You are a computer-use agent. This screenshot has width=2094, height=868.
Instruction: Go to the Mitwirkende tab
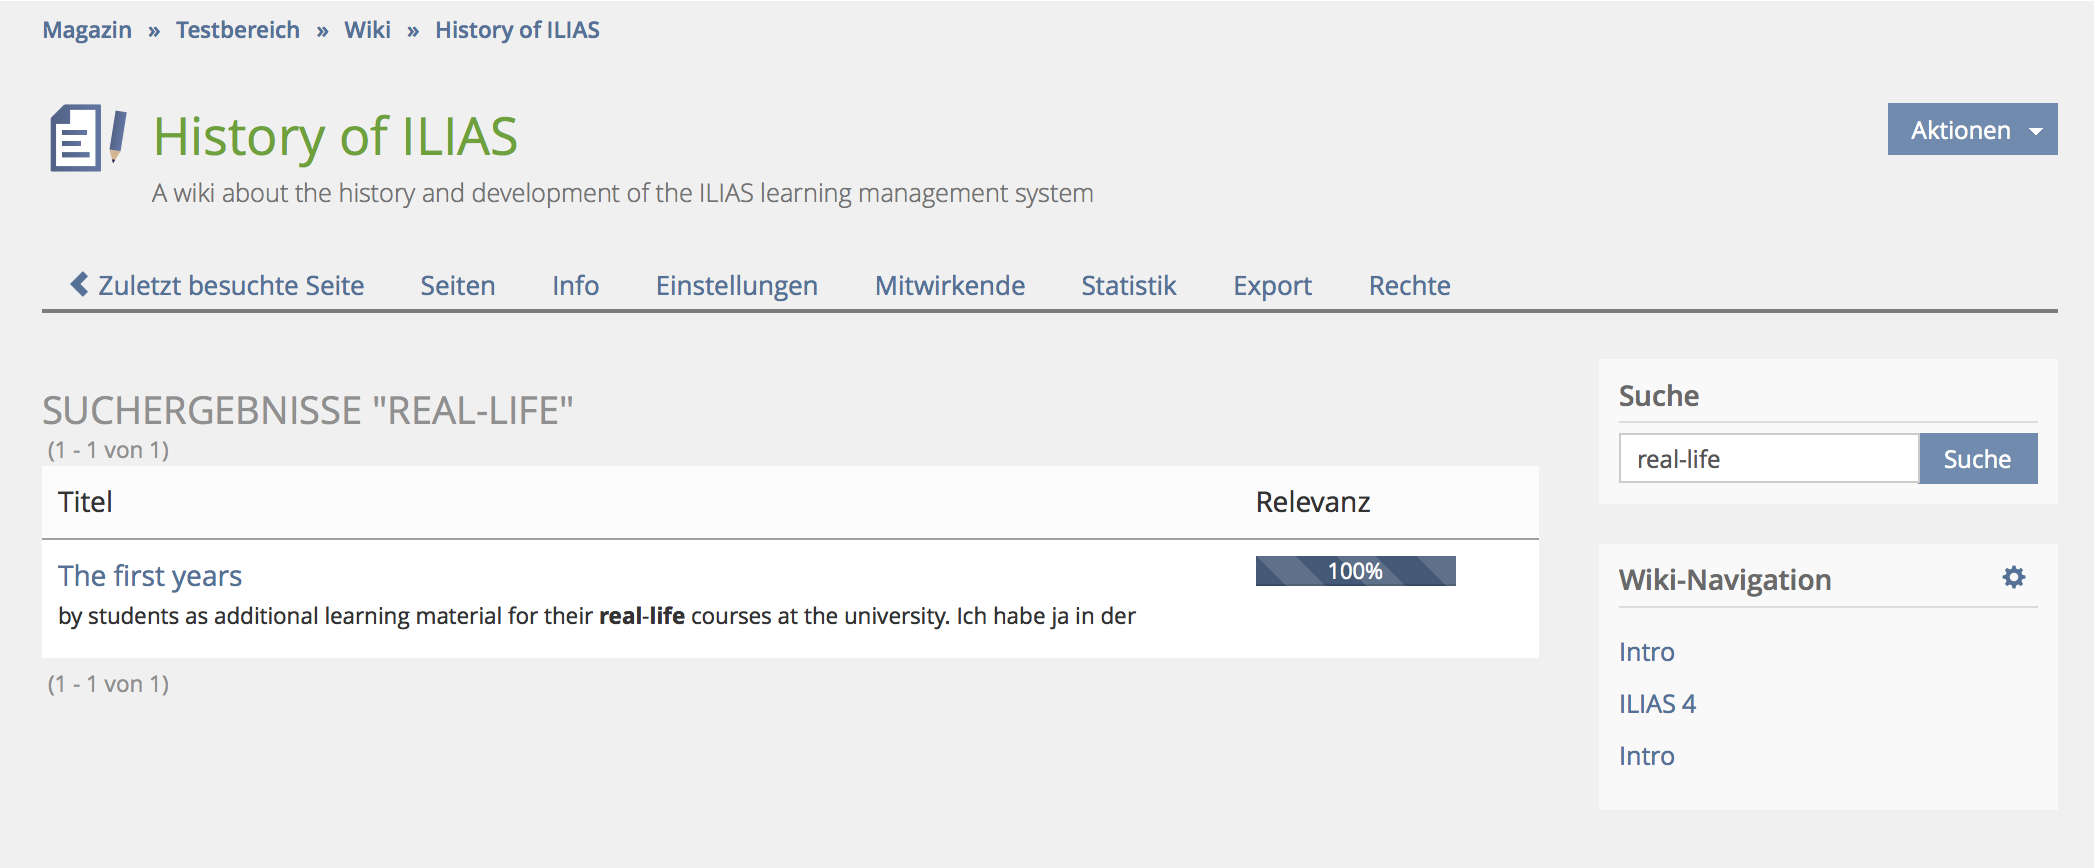(x=949, y=286)
